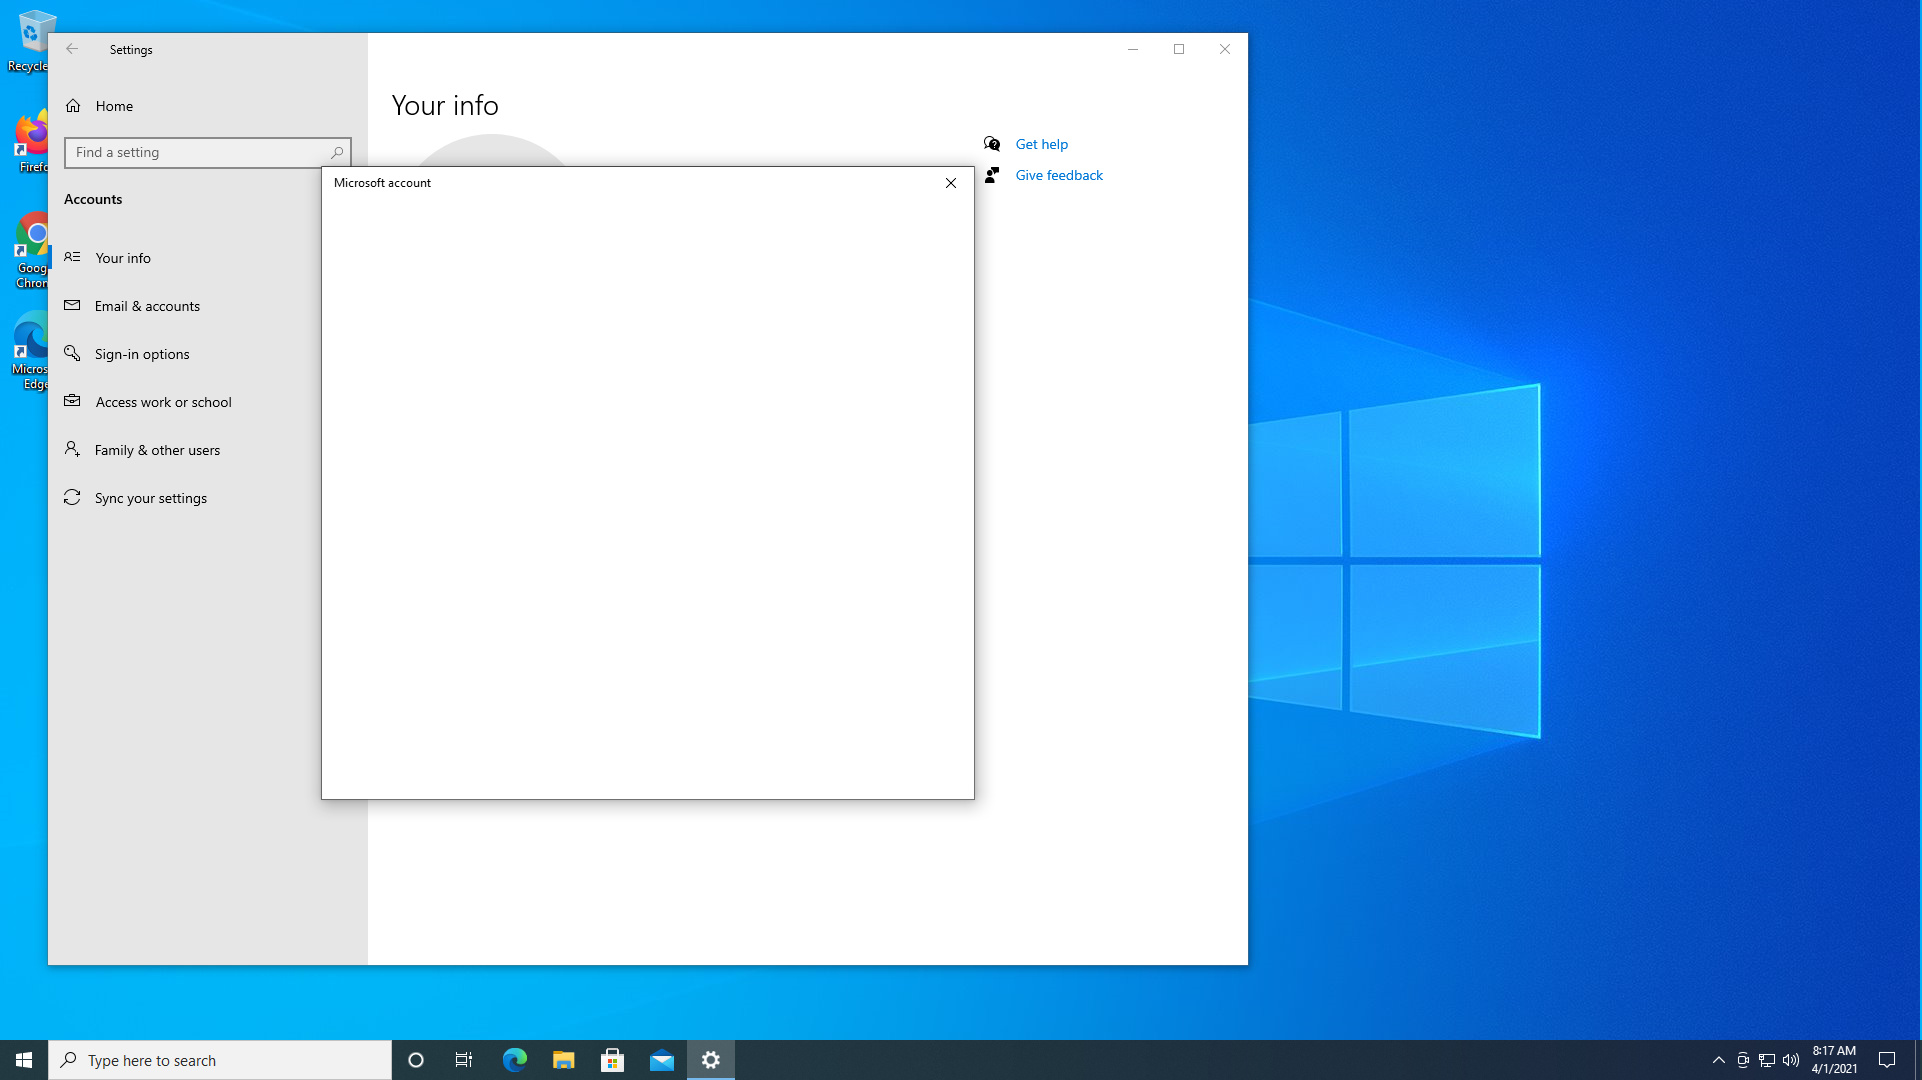
Task: Open Microsoft Edge from taskbar
Action: click(x=514, y=1060)
